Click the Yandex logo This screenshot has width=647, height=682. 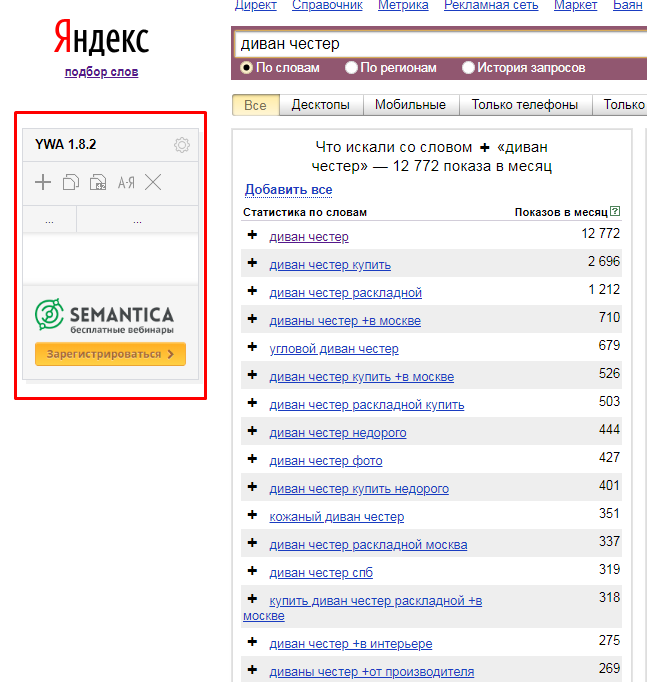tap(101, 38)
